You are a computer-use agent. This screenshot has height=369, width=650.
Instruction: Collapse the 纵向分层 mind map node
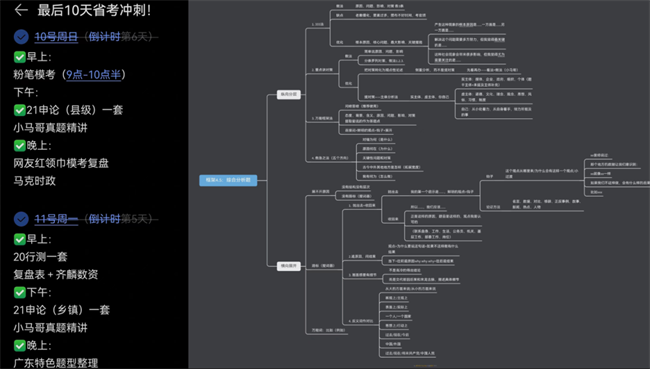[289, 95]
